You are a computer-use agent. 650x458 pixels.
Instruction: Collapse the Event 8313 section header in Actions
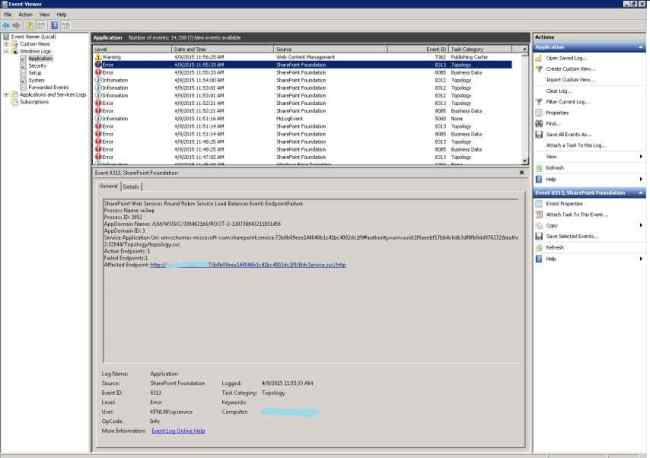pos(640,193)
